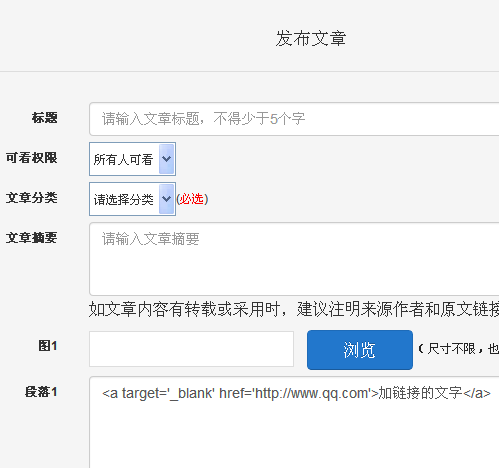Image resolution: width=499 pixels, height=468 pixels.
Task: Click the red (必选) required marker
Action: [x=192, y=199]
